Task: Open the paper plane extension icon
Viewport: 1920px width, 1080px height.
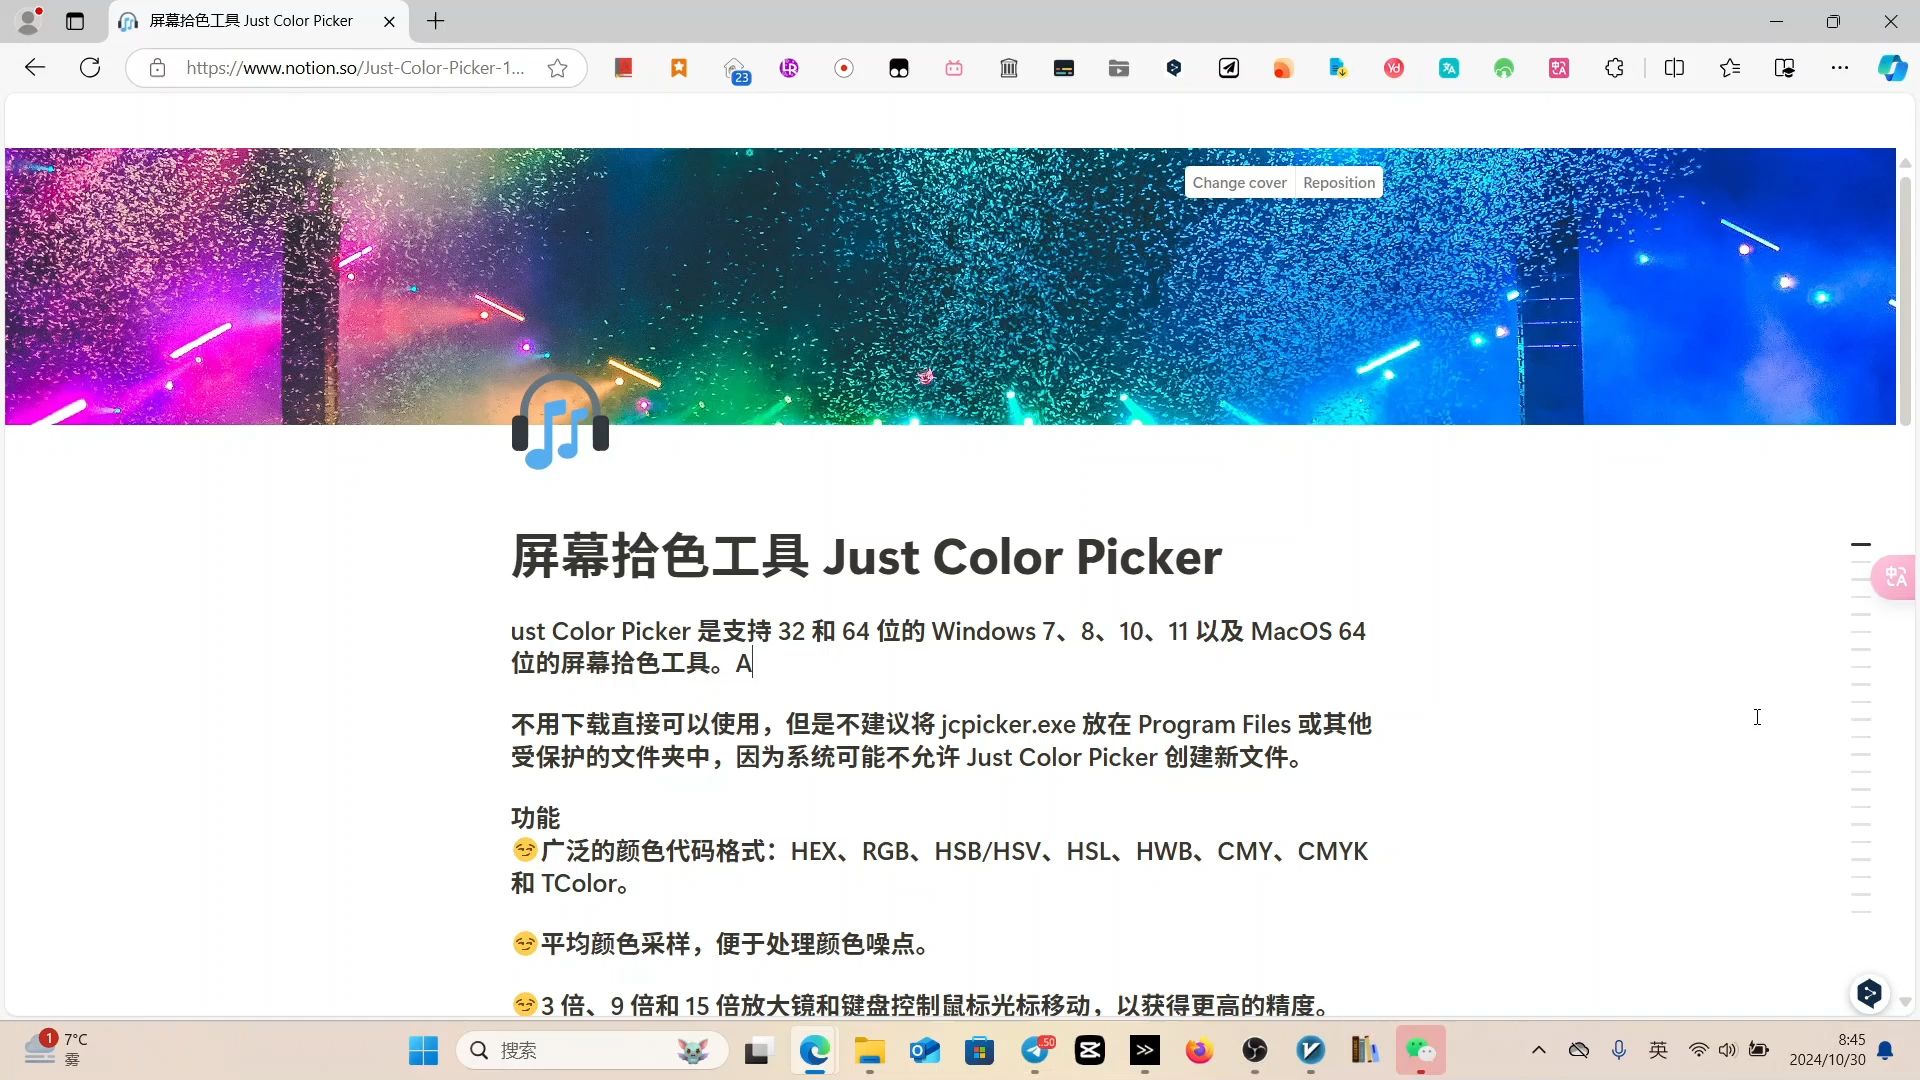Action: pos(1229,68)
